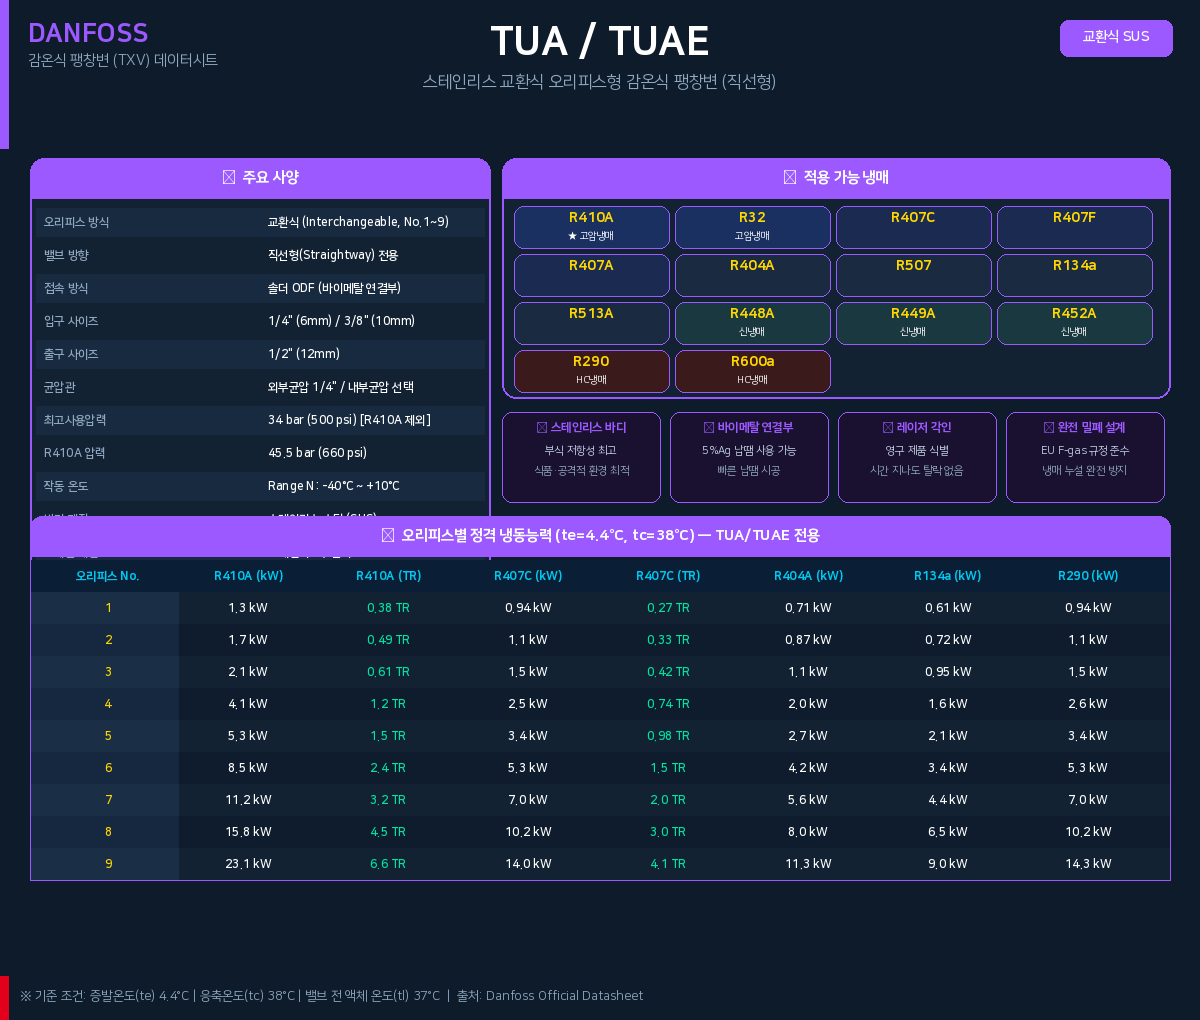Pick the R449A 신냉매 chip

coord(914,323)
